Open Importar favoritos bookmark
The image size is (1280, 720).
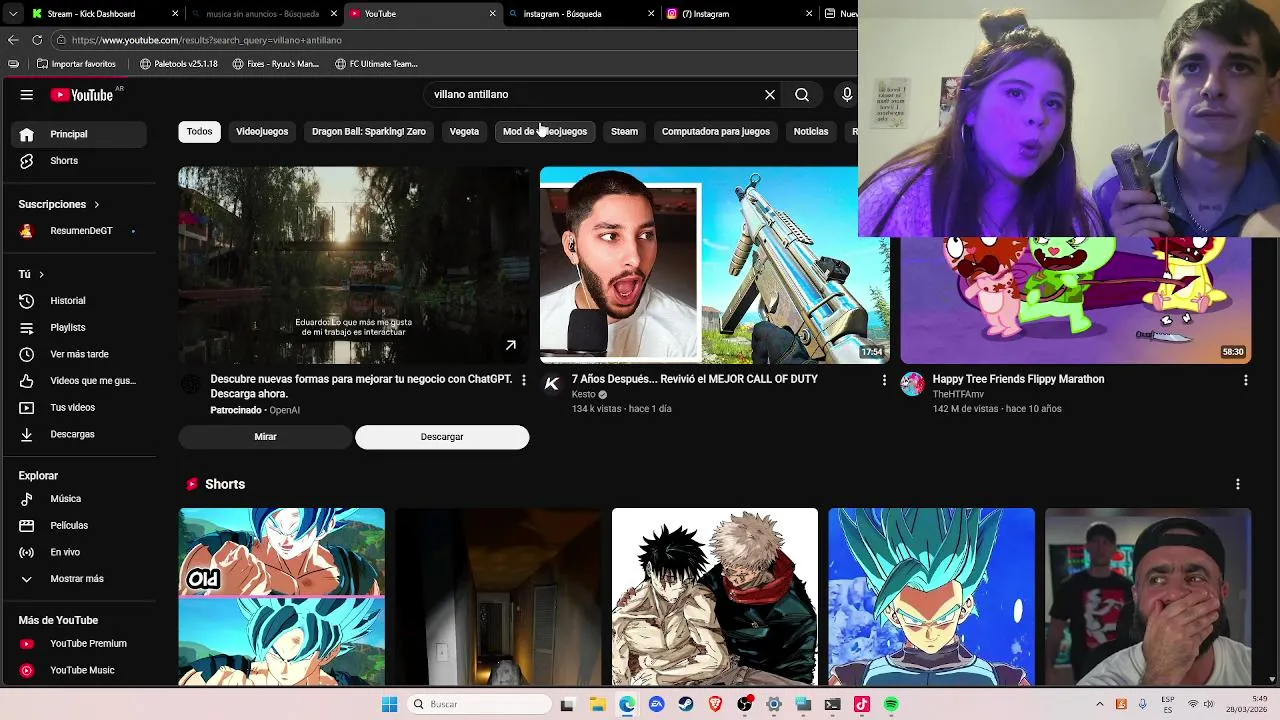tap(76, 64)
